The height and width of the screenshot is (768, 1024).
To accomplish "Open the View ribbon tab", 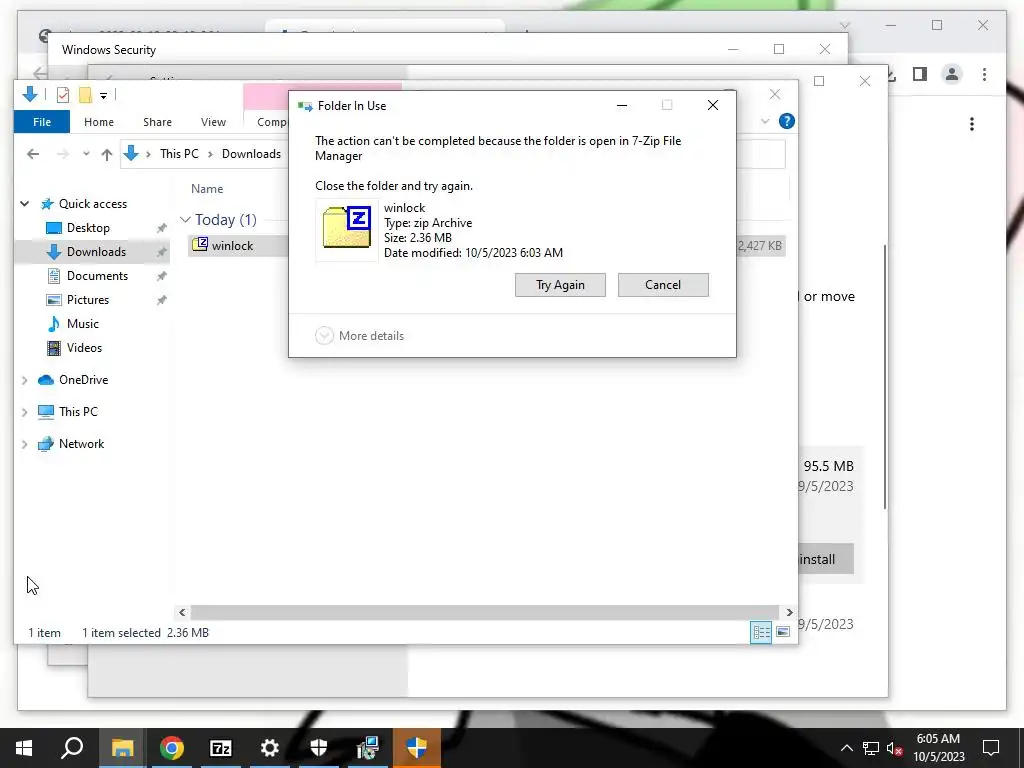I will (x=213, y=122).
